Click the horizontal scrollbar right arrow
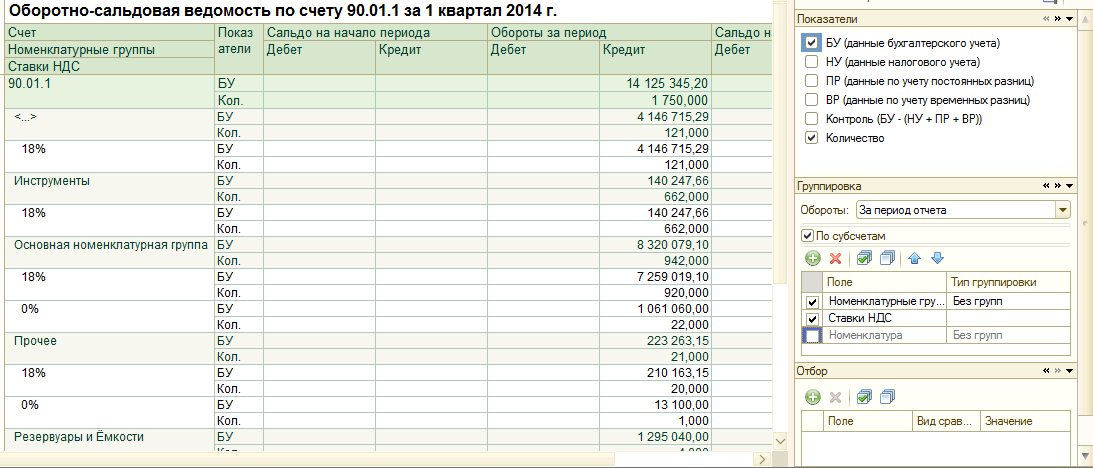This screenshot has width=1093, height=468. [x=762, y=459]
